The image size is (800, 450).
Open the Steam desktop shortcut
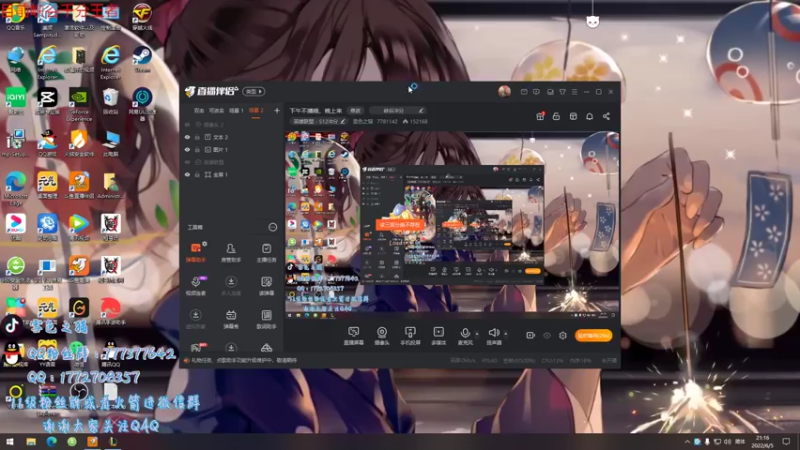(142, 60)
